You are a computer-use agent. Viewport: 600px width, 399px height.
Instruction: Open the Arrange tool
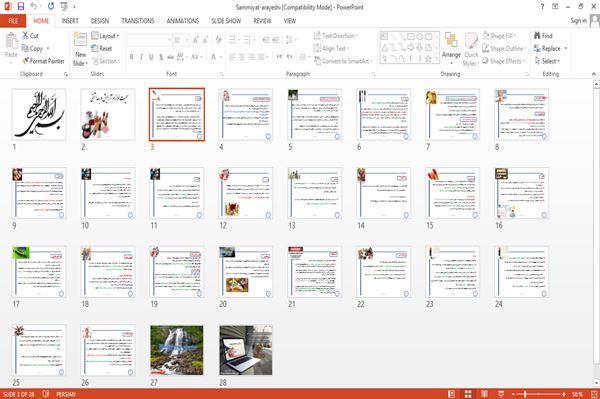pyautogui.click(x=451, y=49)
